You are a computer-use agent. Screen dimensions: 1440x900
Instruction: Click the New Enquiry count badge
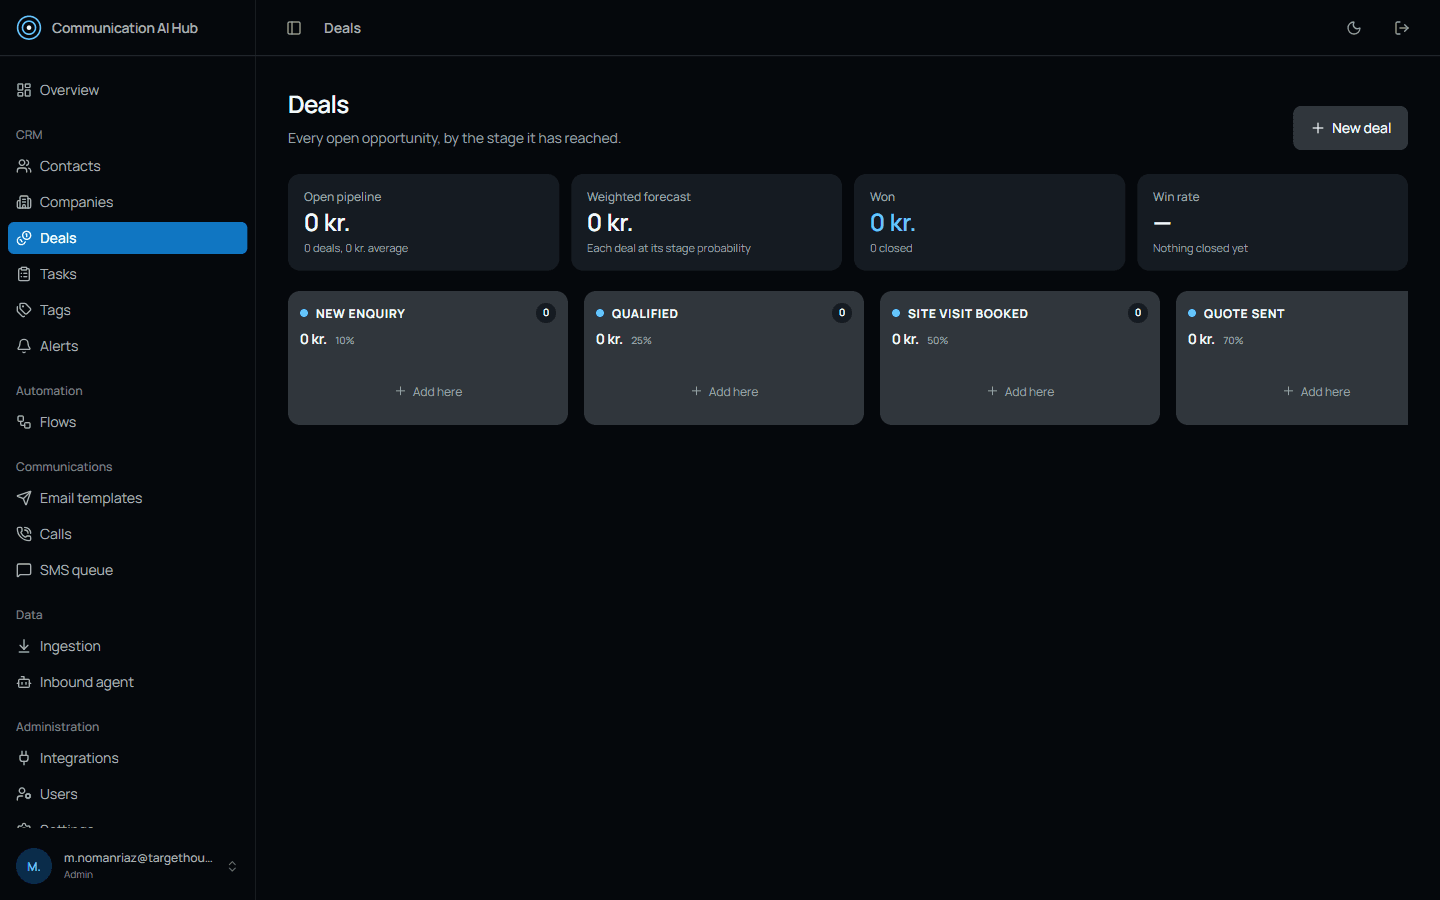click(546, 313)
